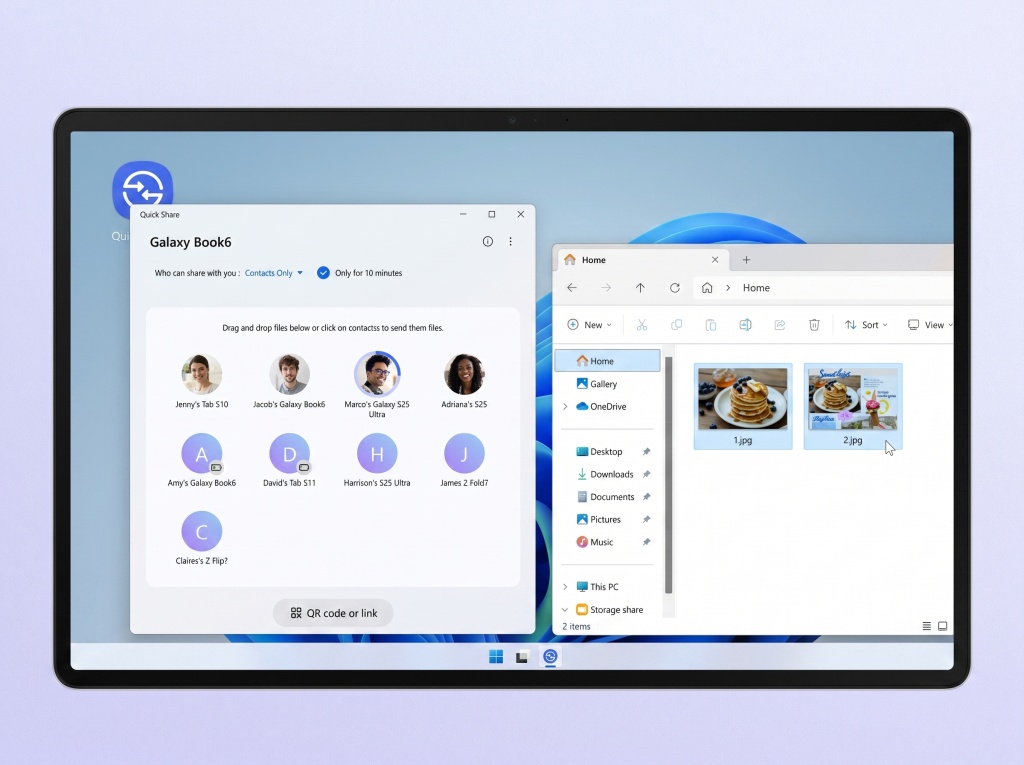The width and height of the screenshot is (1024, 765).
Task: Open the Contacts Only dropdown
Action: pos(274,273)
